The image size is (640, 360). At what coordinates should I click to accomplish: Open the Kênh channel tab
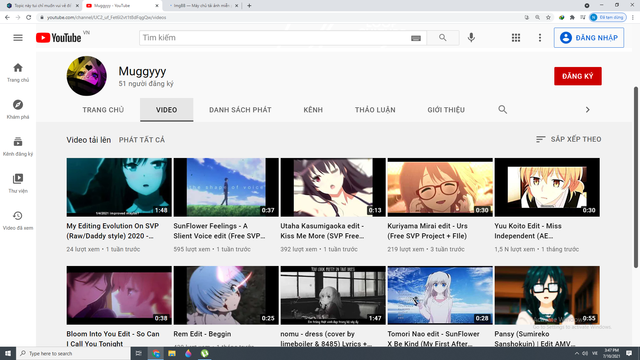tap(313, 110)
